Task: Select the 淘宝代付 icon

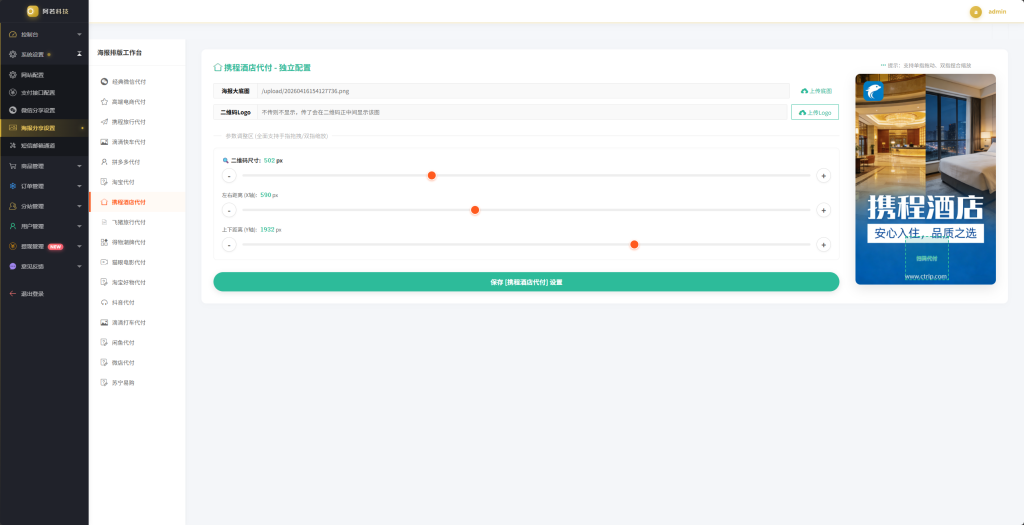Action: coord(104,182)
